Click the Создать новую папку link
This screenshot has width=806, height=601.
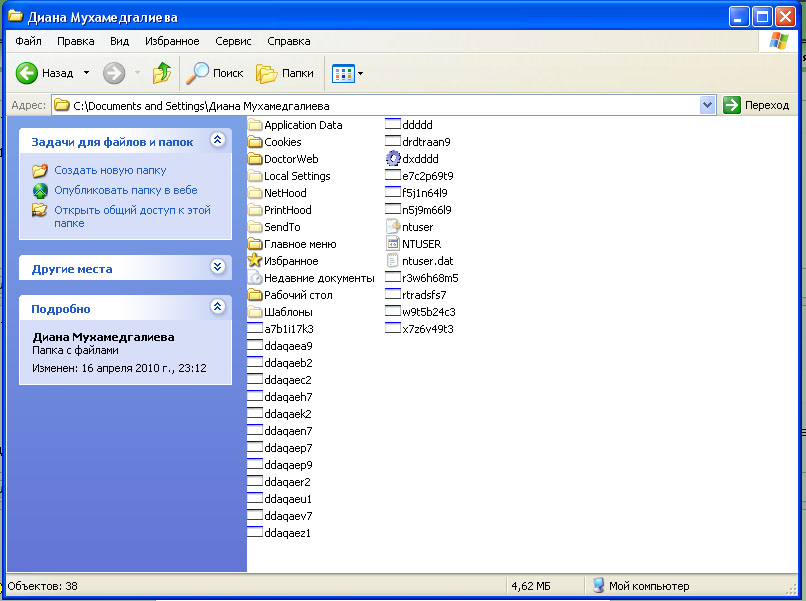110,170
